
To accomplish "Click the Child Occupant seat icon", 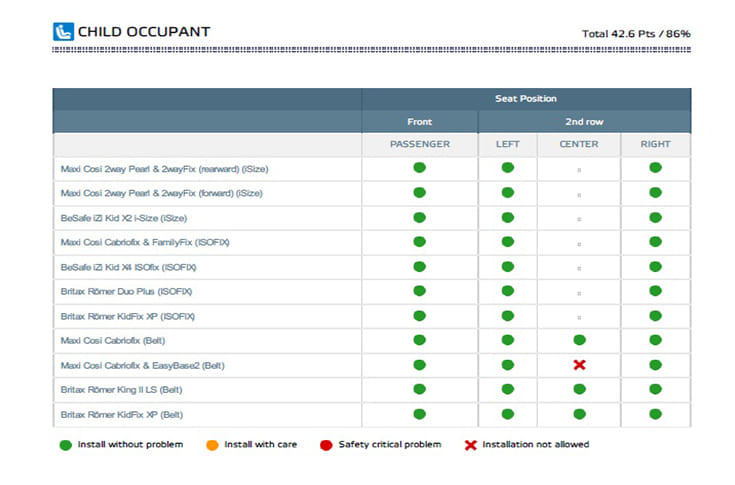I will tap(62, 31).
